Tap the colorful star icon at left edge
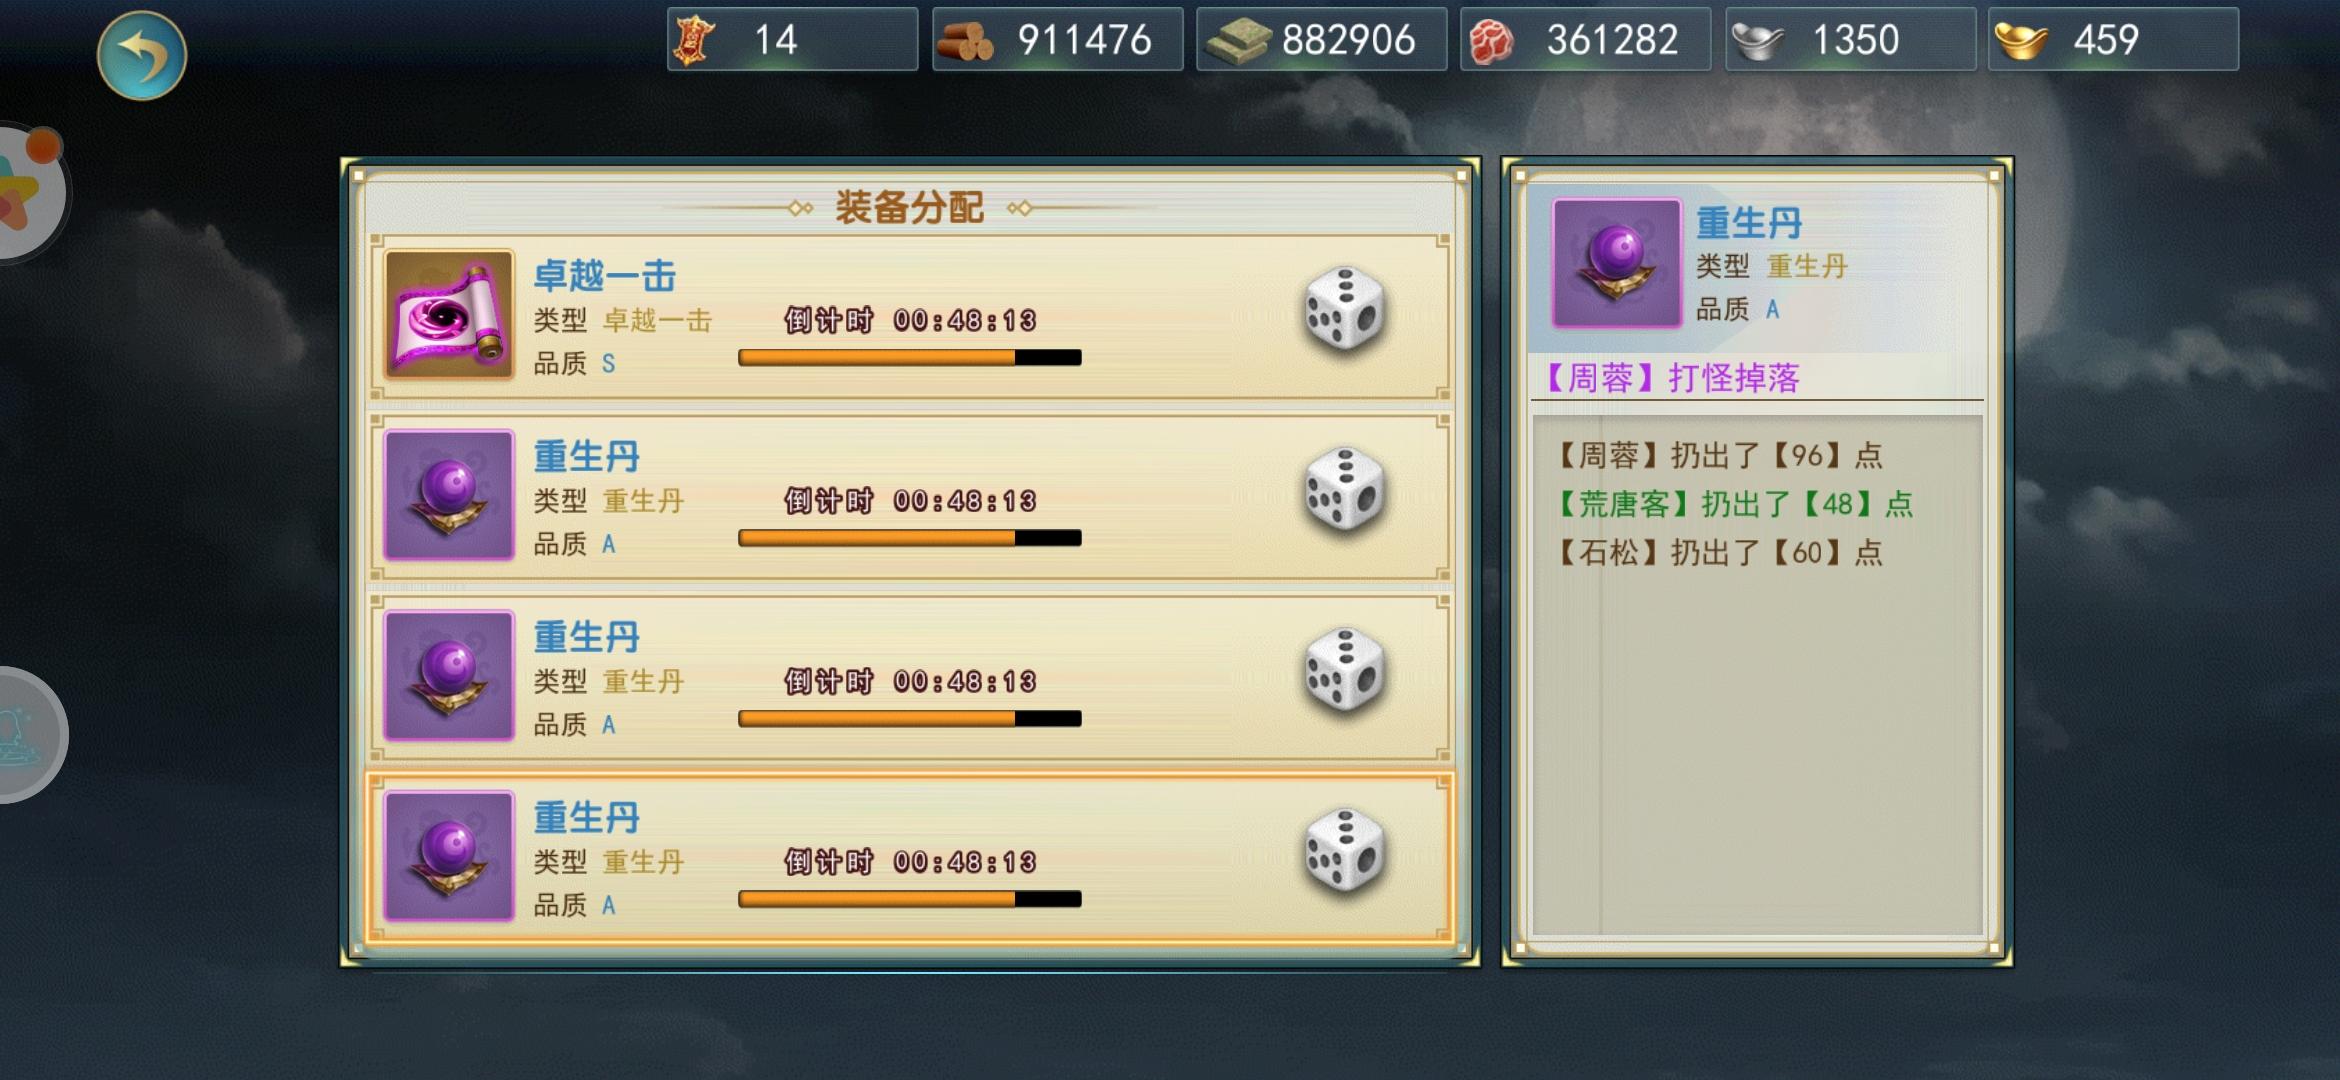This screenshot has height=1080, width=2340. click(x=28, y=191)
